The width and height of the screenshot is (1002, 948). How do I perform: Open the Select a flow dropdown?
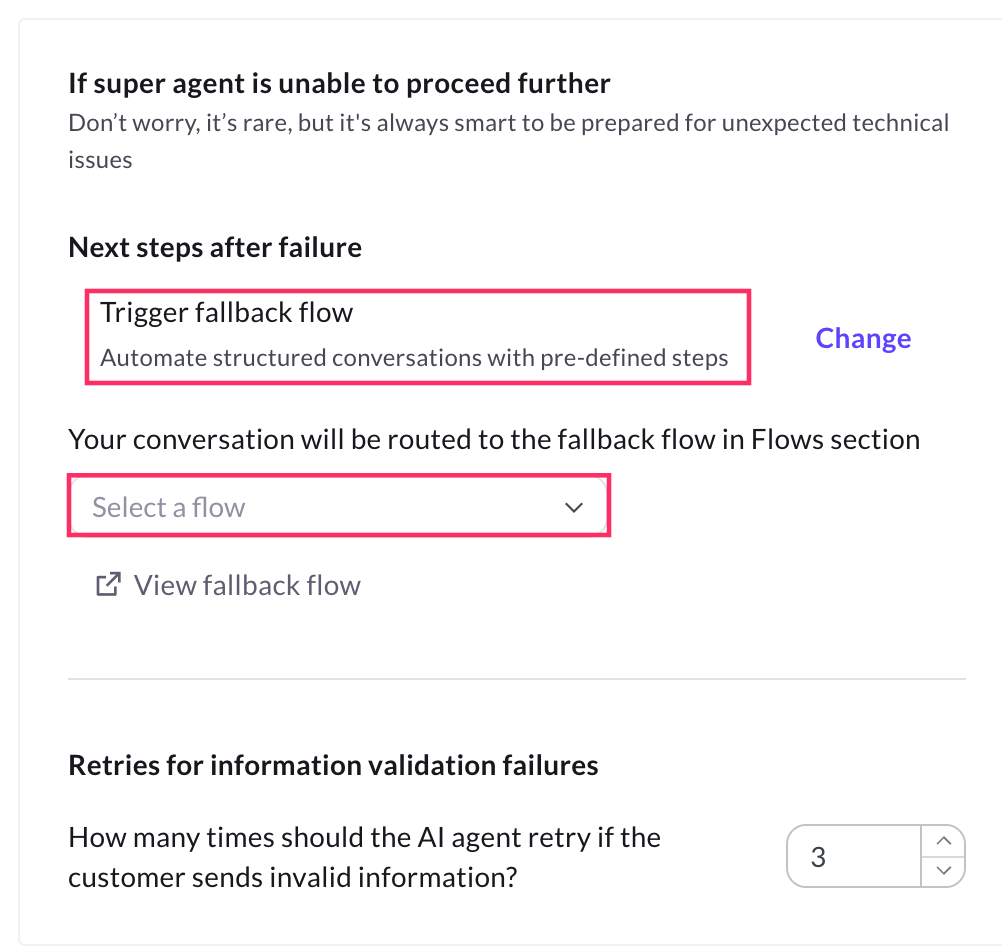click(338, 507)
